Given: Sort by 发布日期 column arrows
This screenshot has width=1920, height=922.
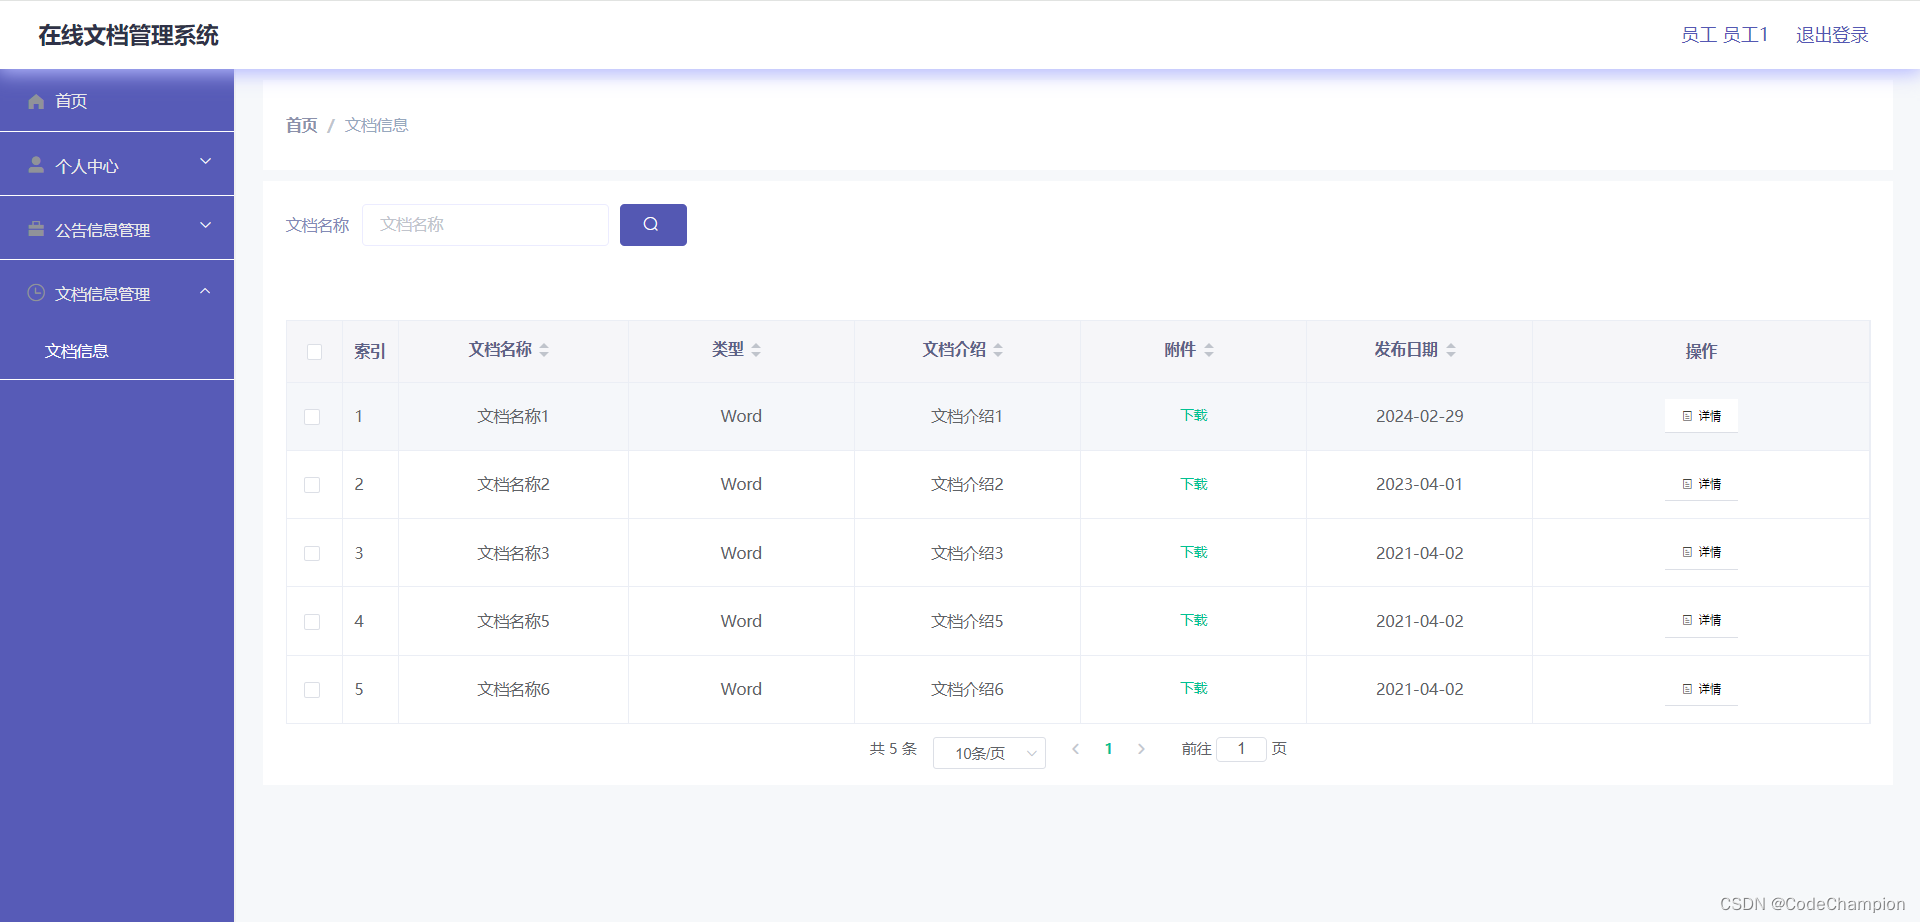Looking at the screenshot, I should (x=1451, y=350).
